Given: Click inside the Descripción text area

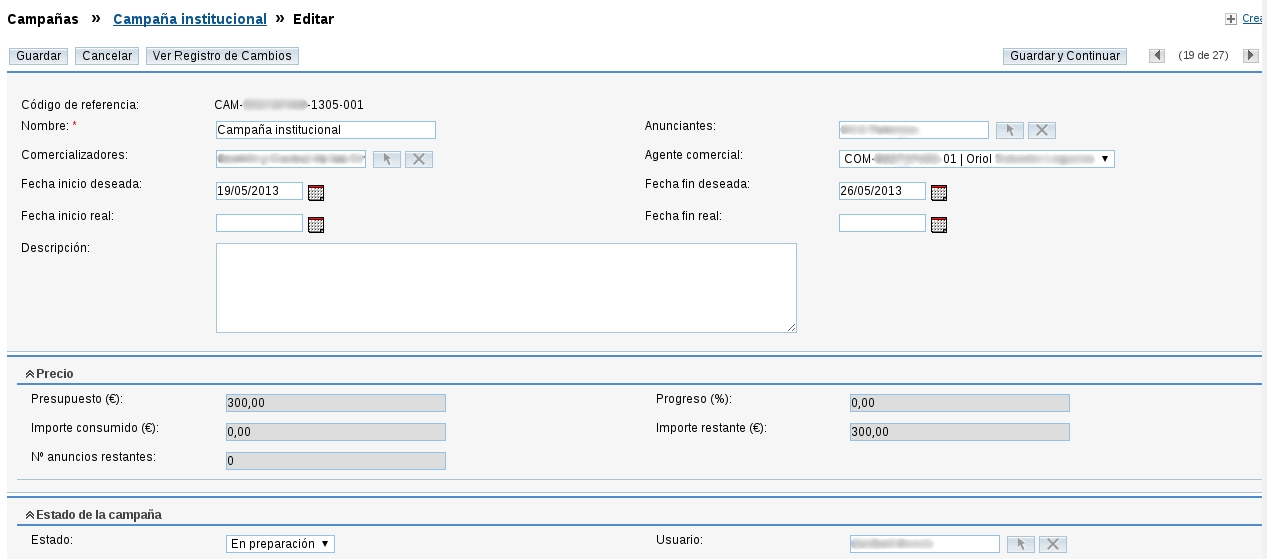Looking at the screenshot, I should point(506,288).
